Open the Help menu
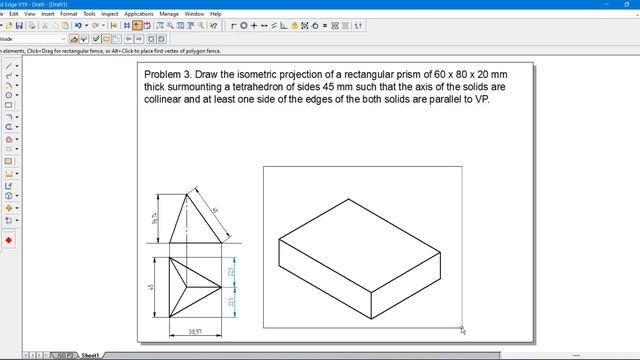The image size is (640, 360). (x=216, y=14)
